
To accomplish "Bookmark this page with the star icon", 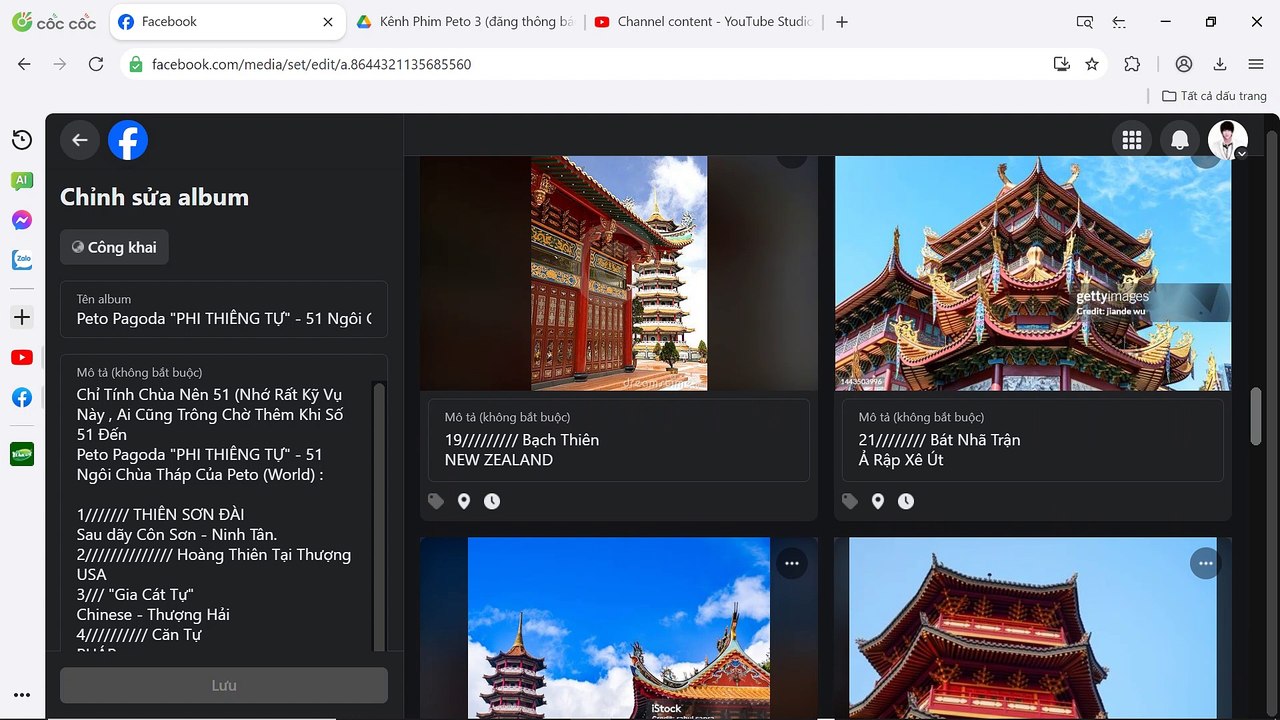I will [x=1092, y=64].
